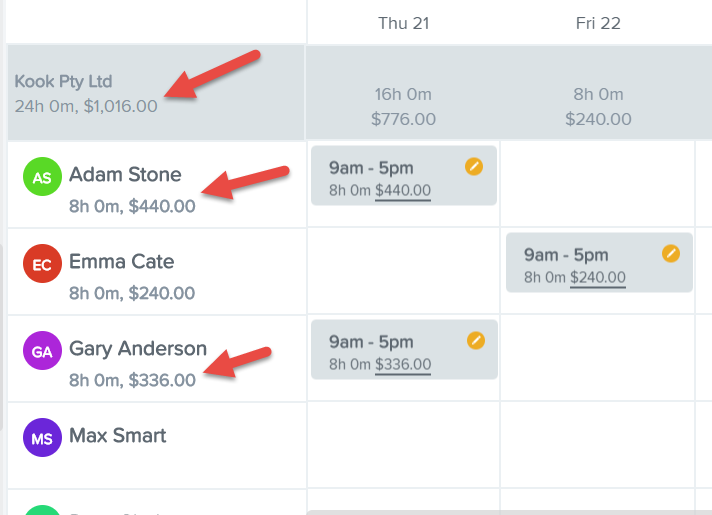The width and height of the screenshot is (712, 515).
Task: Open the $440.00 cost link on Adam's shift
Action: click(x=403, y=190)
